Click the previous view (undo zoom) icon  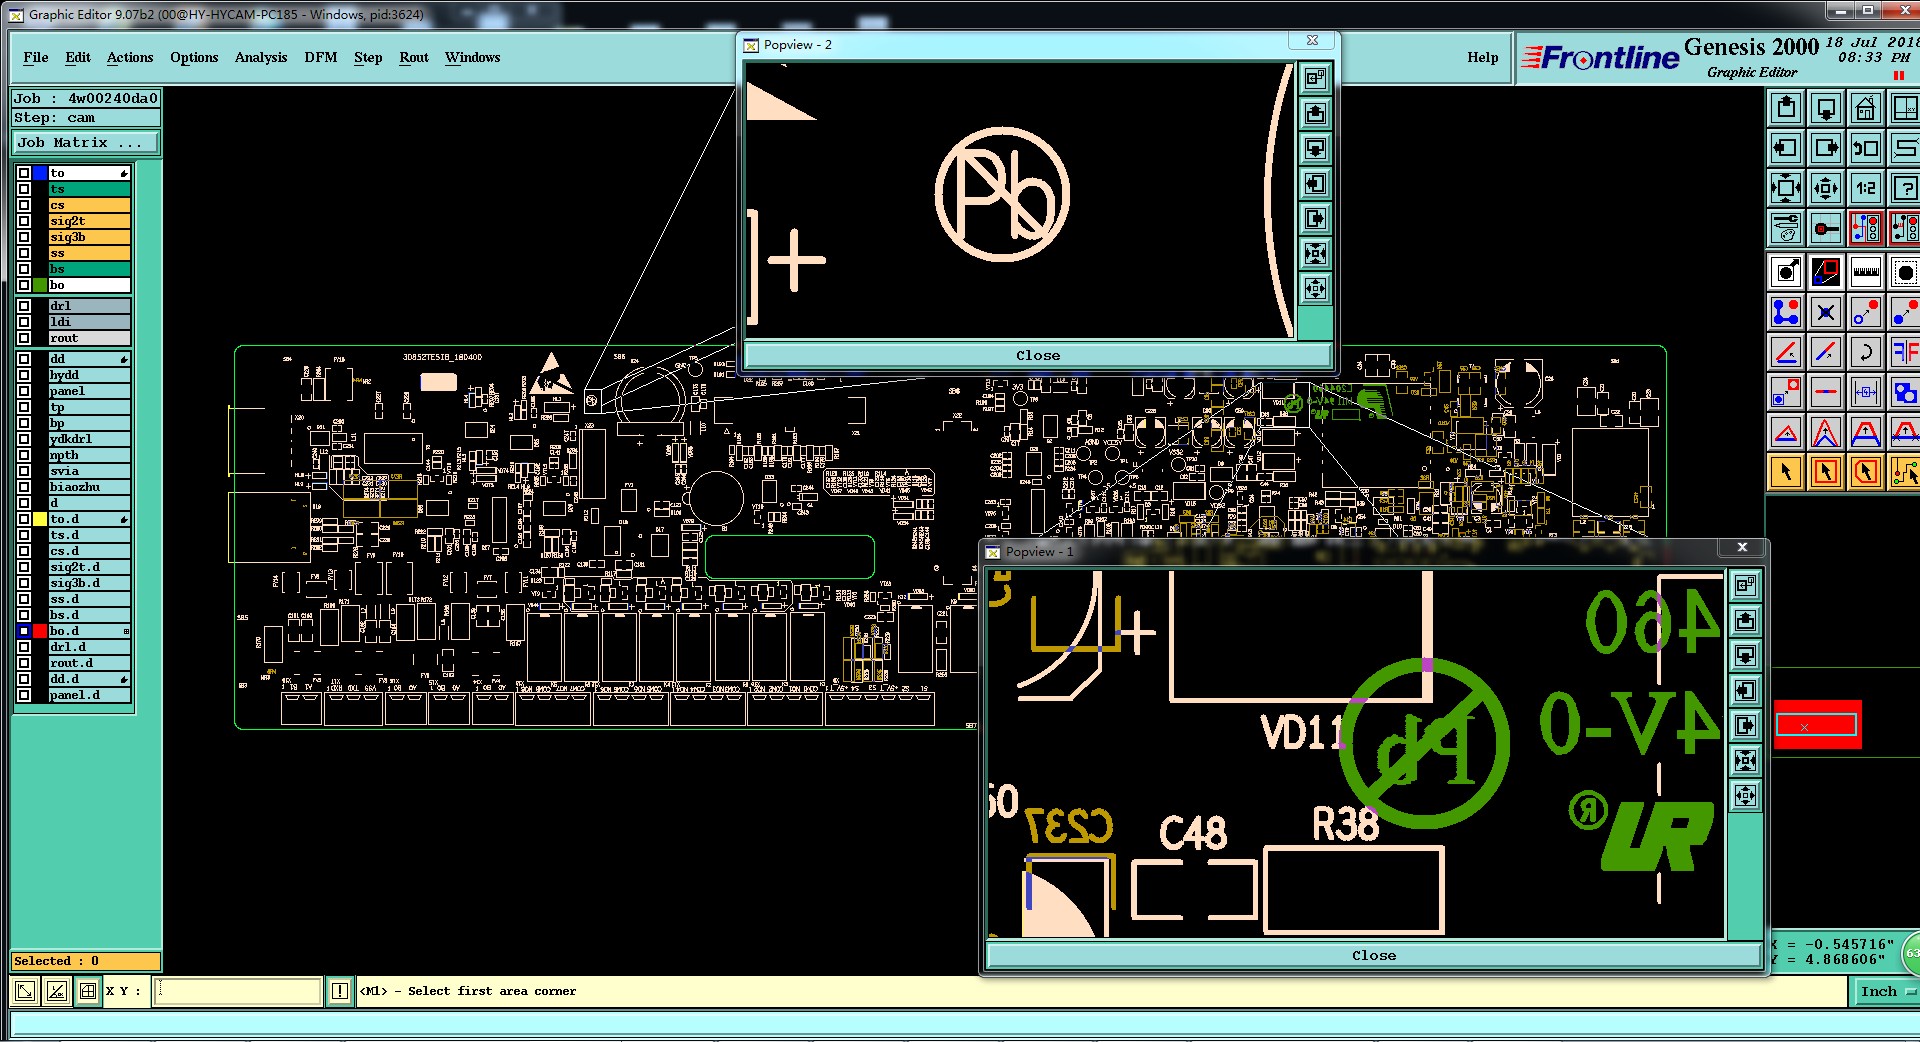tap(1866, 148)
